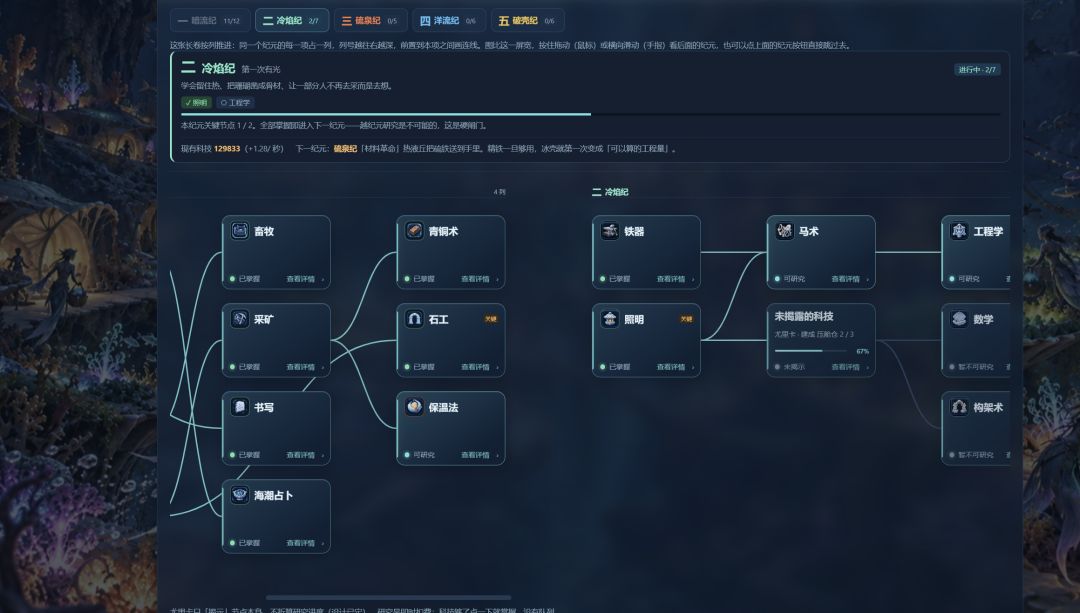Click the 铁器 anvil icon

coord(610,231)
